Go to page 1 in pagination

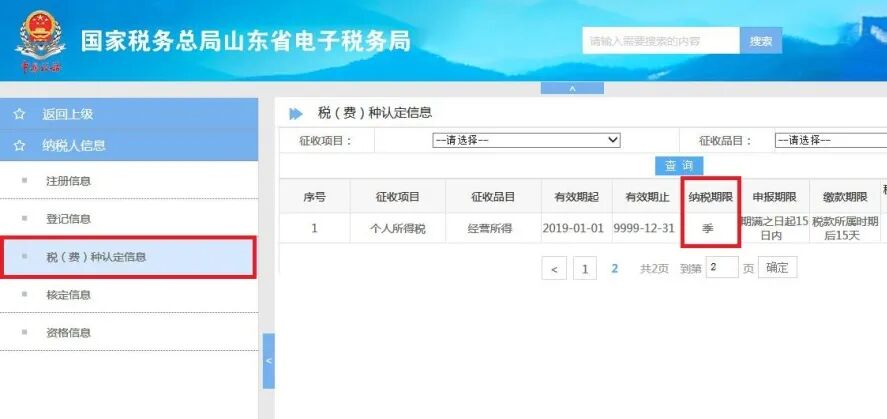click(x=585, y=268)
